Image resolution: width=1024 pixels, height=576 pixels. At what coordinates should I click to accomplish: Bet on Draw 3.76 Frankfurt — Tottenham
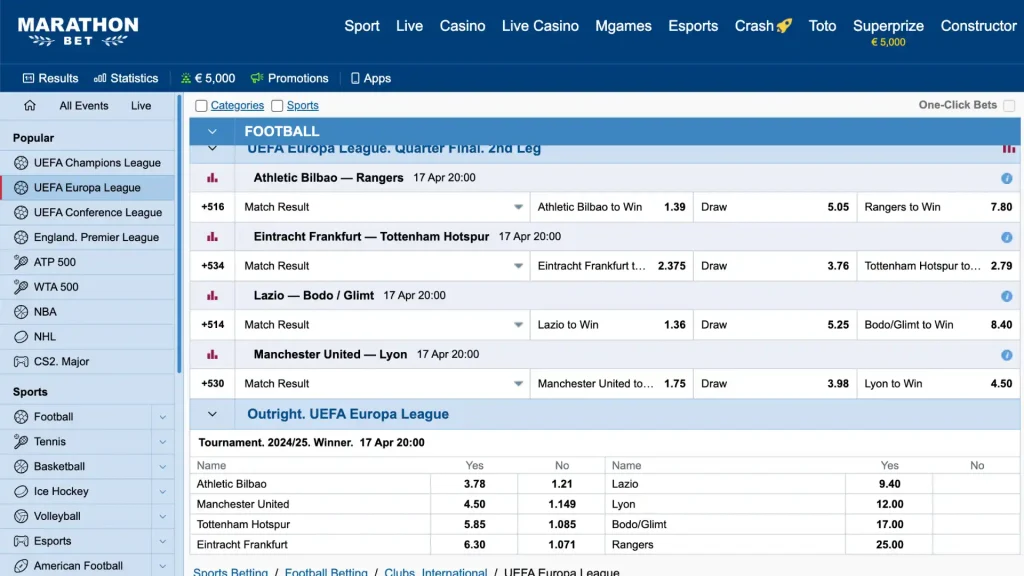[x=775, y=266]
